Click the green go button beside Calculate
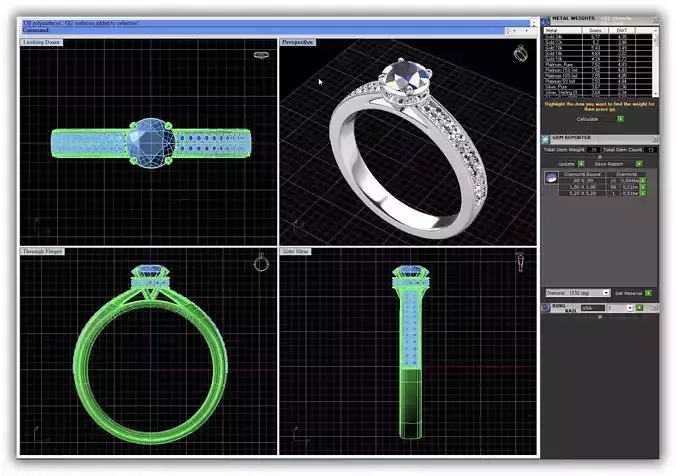 [620, 119]
